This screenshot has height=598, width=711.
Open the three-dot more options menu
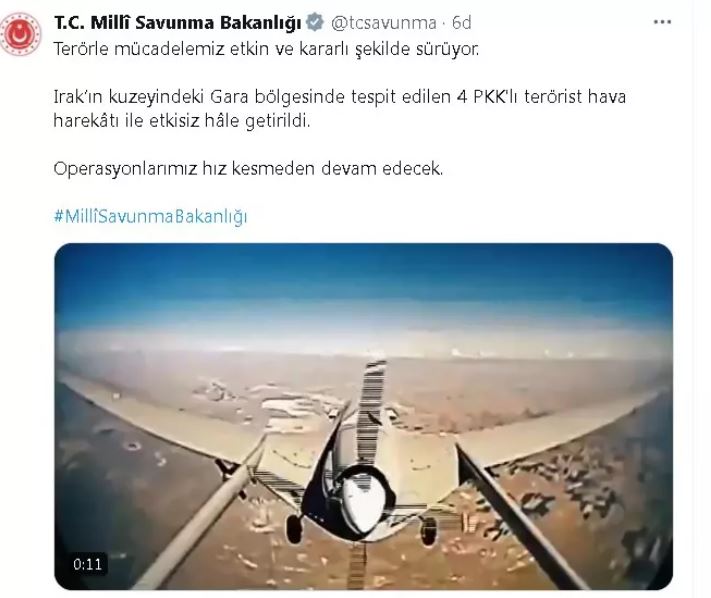click(662, 22)
